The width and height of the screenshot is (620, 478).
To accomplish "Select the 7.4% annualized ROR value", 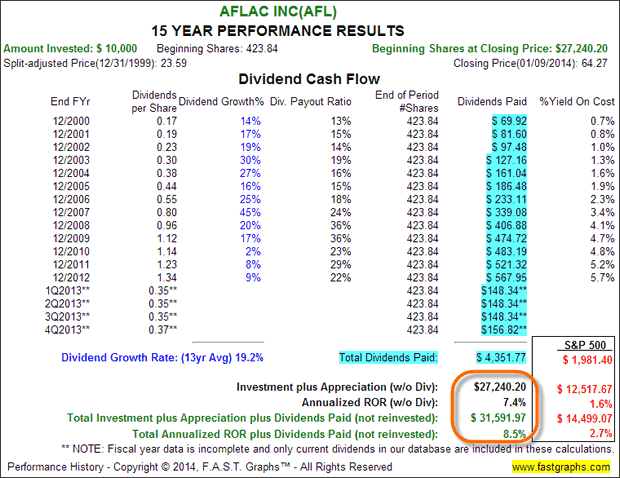I will pyautogui.click(x=514, y=402).
